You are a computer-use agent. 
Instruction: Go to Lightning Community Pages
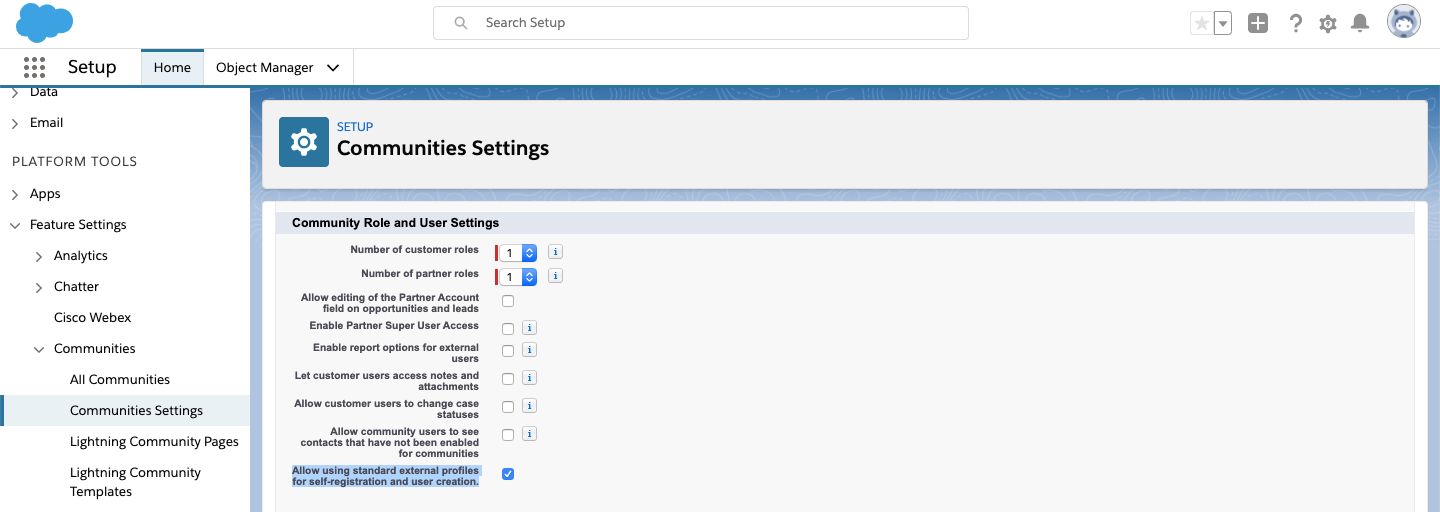154,442
